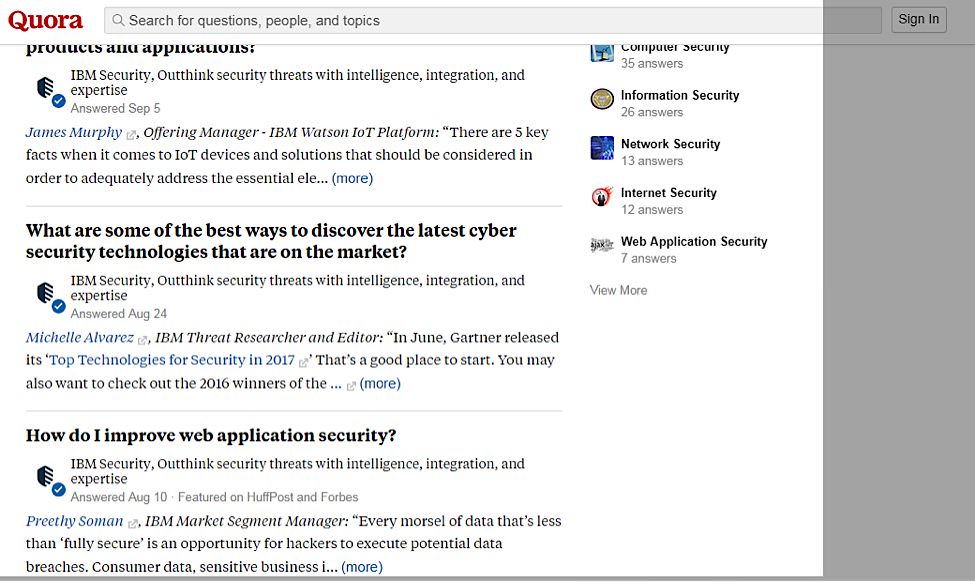Click external link icon beside Michelle Alvarez
Screen dimensions: 975x582
(x=142, y=340)
